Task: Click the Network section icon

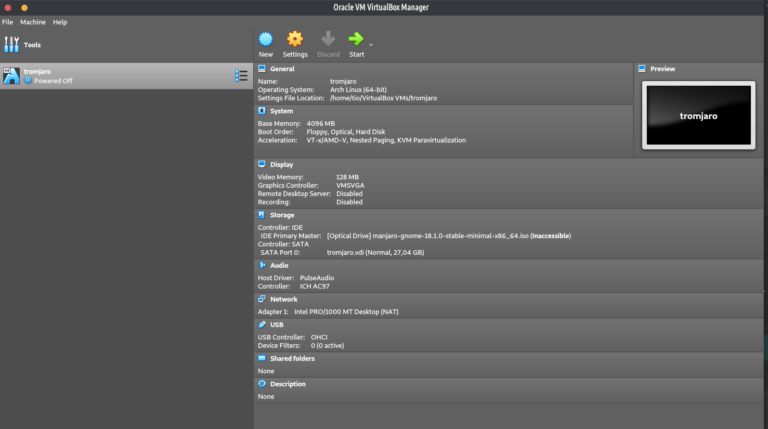Action: coord(262,299)
